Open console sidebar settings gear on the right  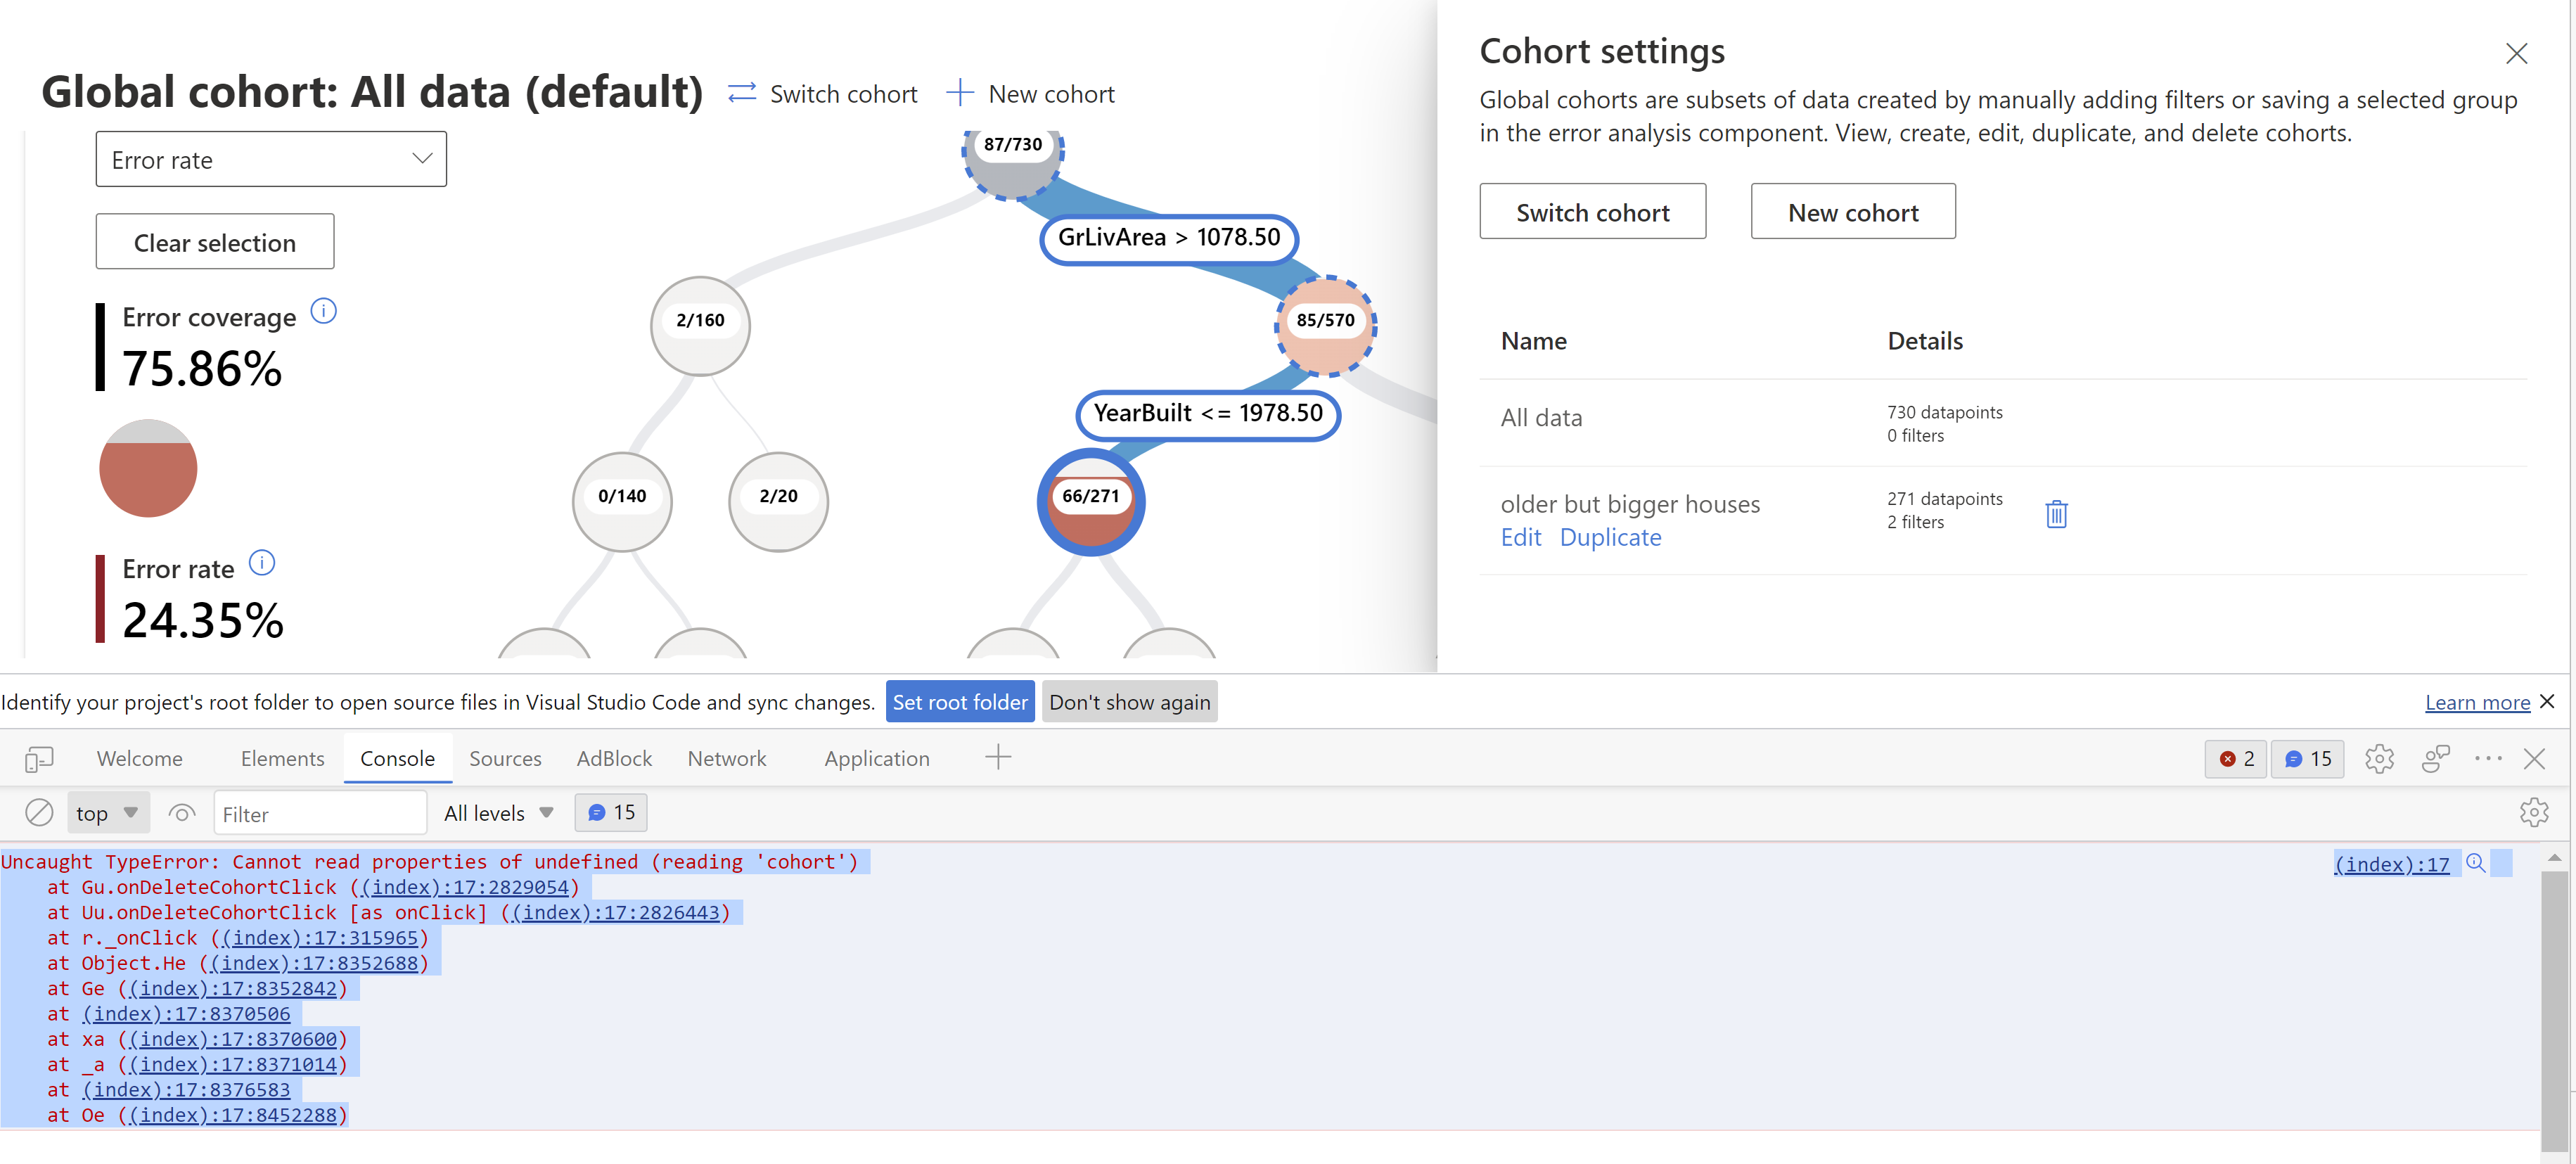[2535, 812]
